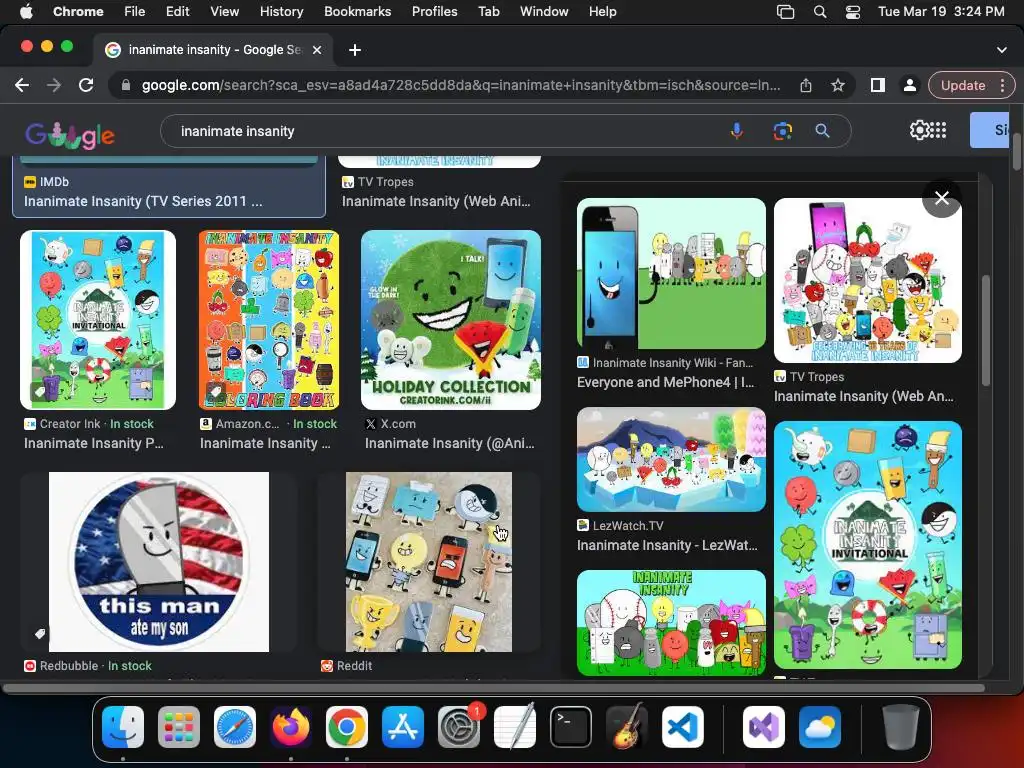This screenshot has height=768, width=1024.
Task: Bookmark this page with the star icon
Action: pyautogui.click(x=838, y=85)
